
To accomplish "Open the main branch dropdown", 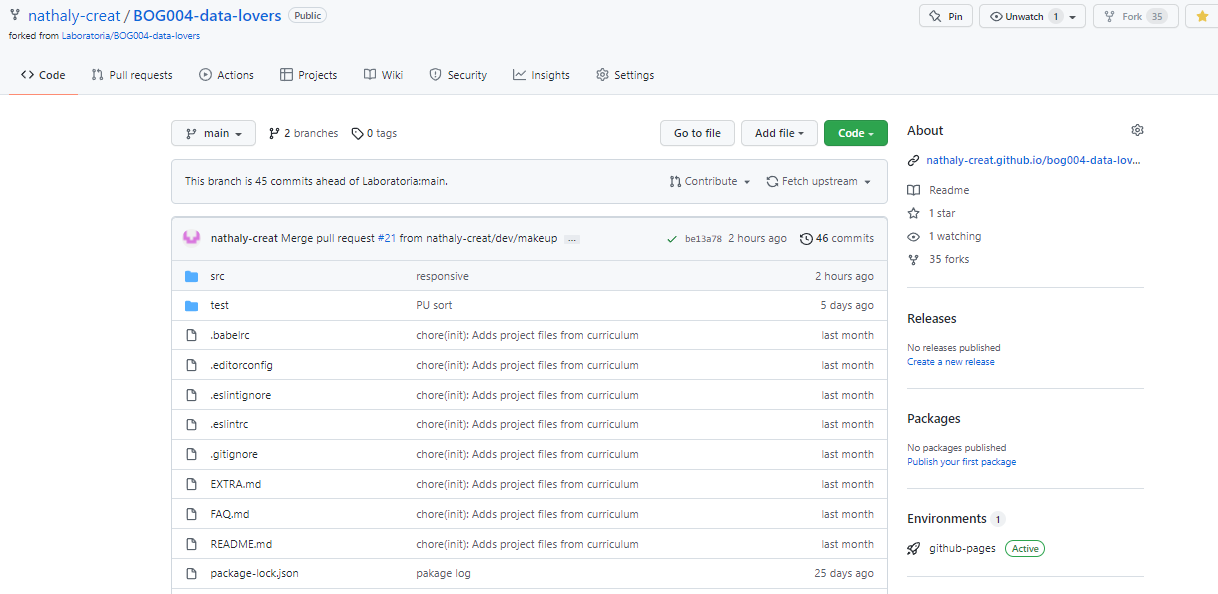I will pos(213,133).
